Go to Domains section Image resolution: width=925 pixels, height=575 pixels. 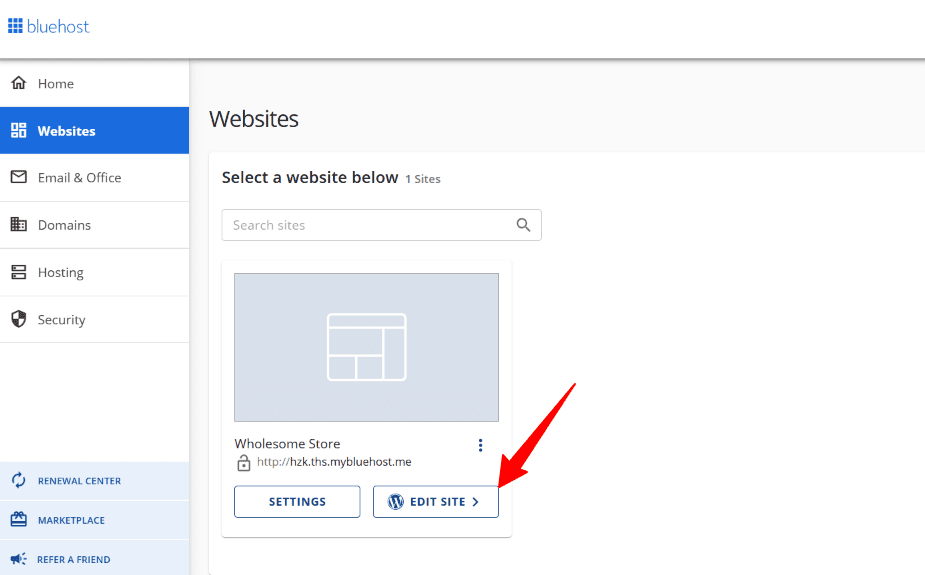[x=94, y=225]
